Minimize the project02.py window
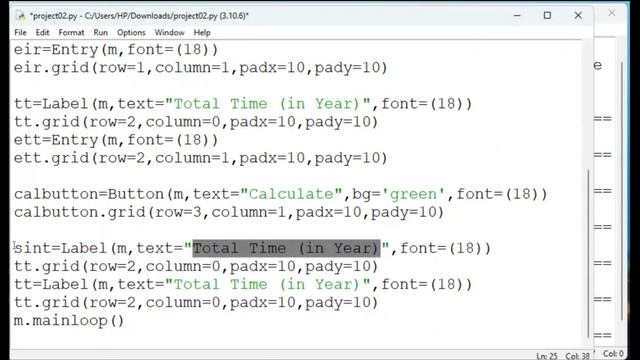Viewport: 640px width, 360px height. pos(517,16)
